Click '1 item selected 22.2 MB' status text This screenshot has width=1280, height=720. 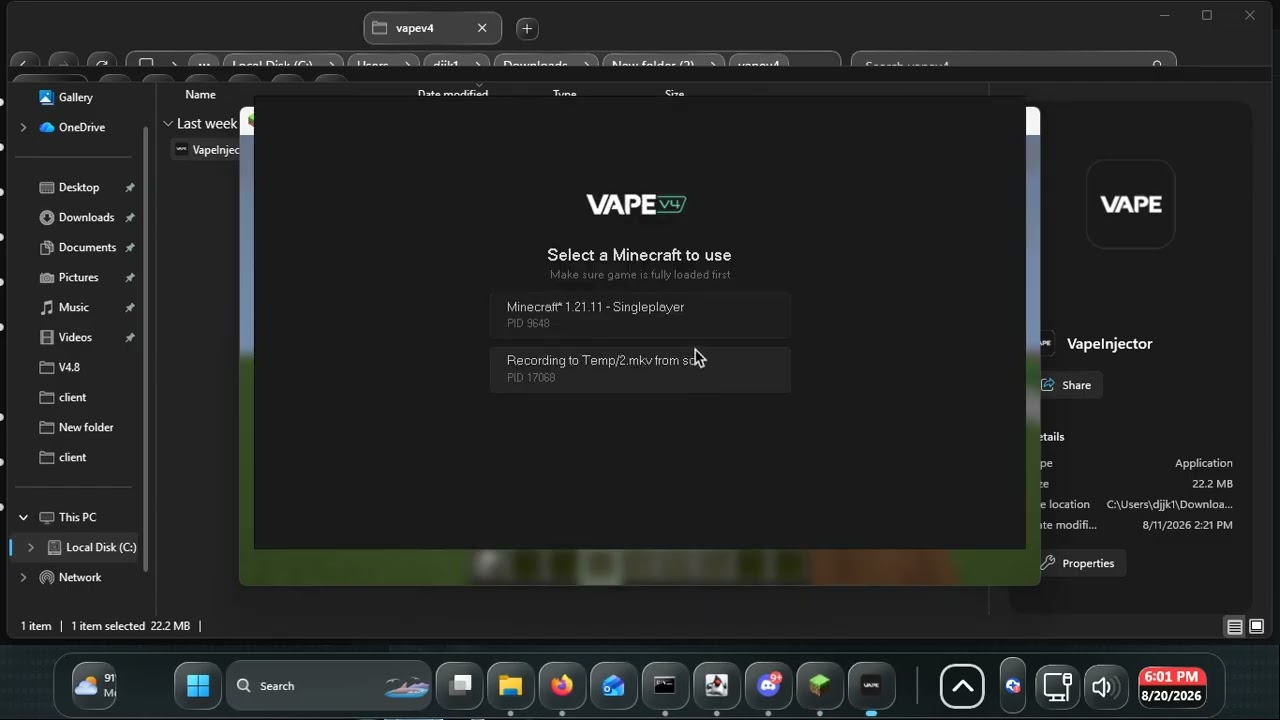pos(130,626)
